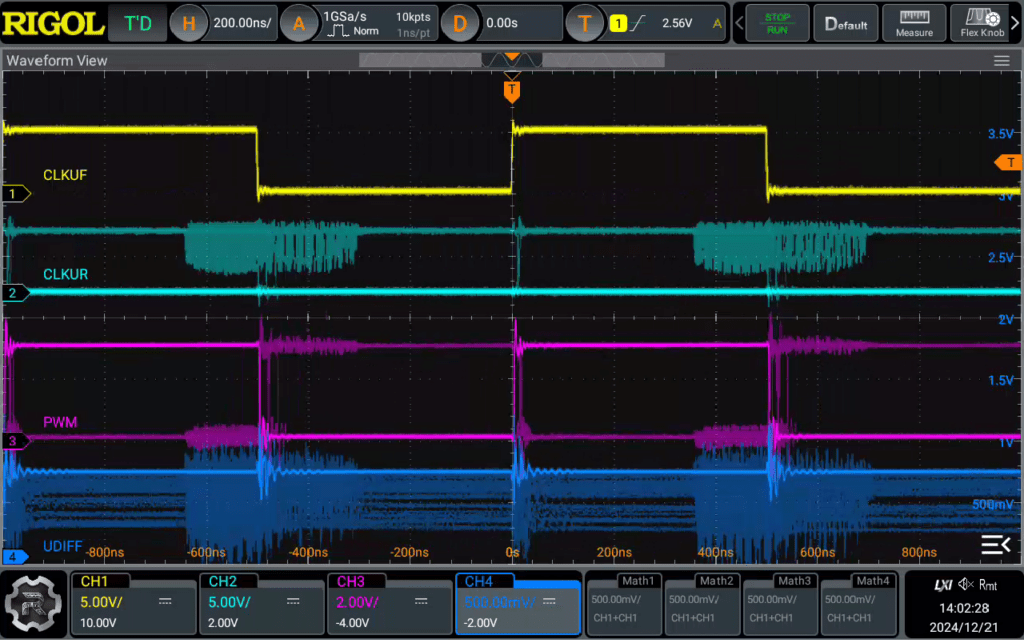This screenshot has height=643, width=1024.
Task: Open the Flex Knob settings
Action: (x=982, y=24)
